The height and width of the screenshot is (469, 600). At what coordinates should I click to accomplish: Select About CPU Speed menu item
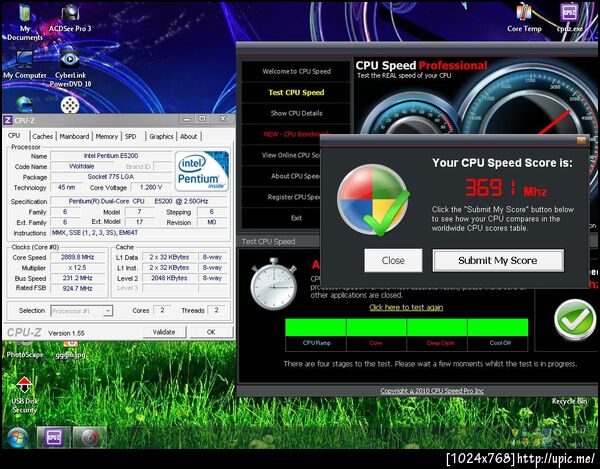tap(282, 176)
